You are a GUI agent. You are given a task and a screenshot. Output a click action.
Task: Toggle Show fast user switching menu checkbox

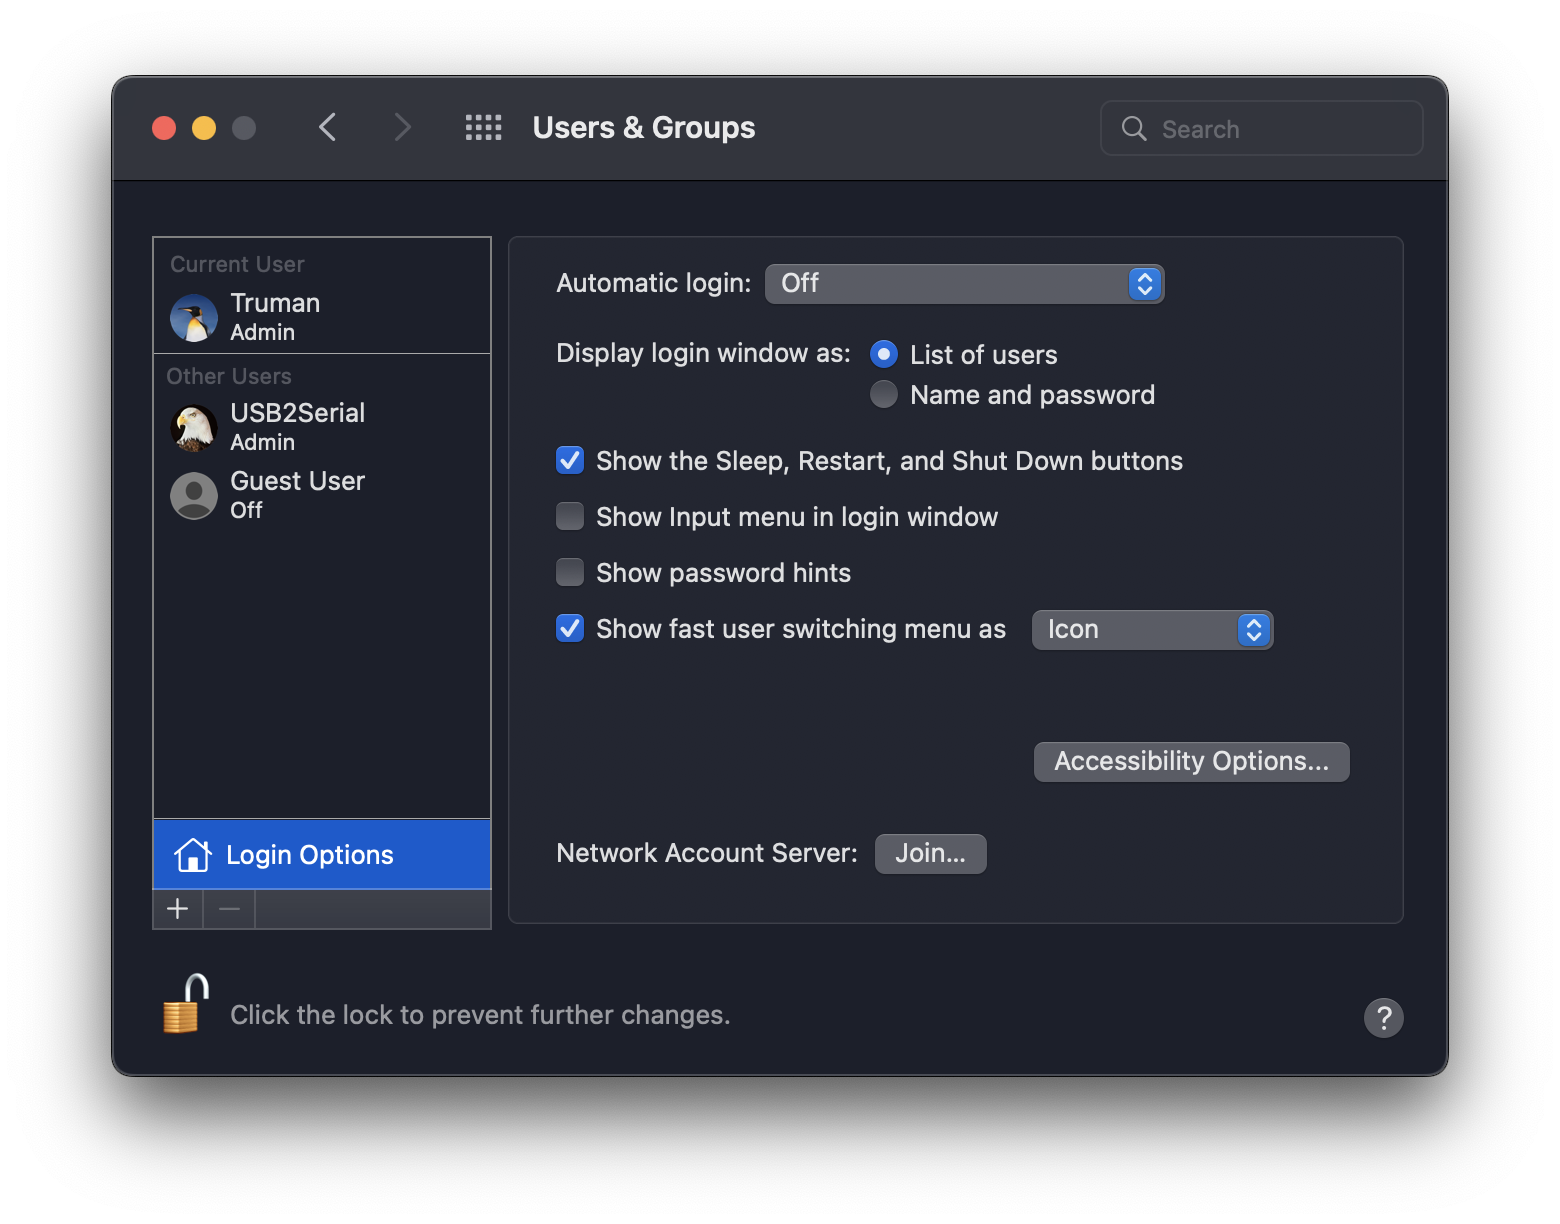[x=570, y=629]
